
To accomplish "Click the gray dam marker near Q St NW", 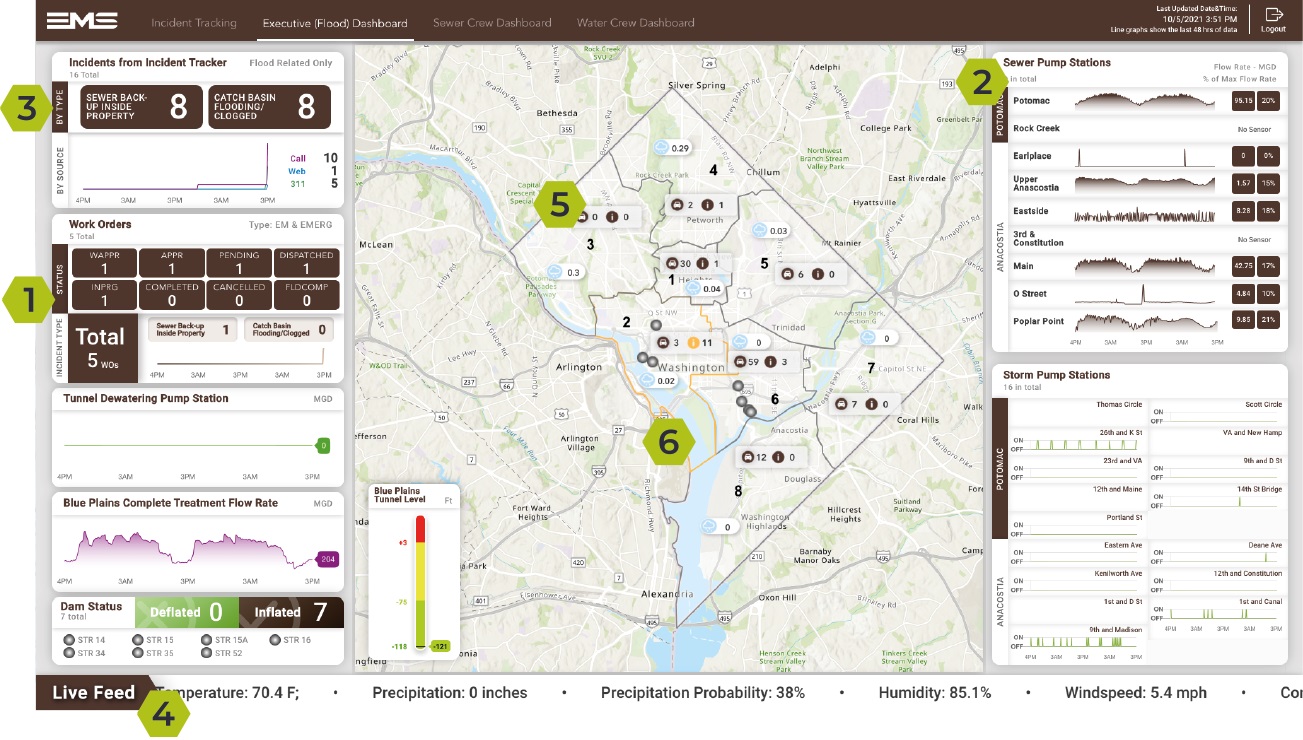I will pos(656,324).
